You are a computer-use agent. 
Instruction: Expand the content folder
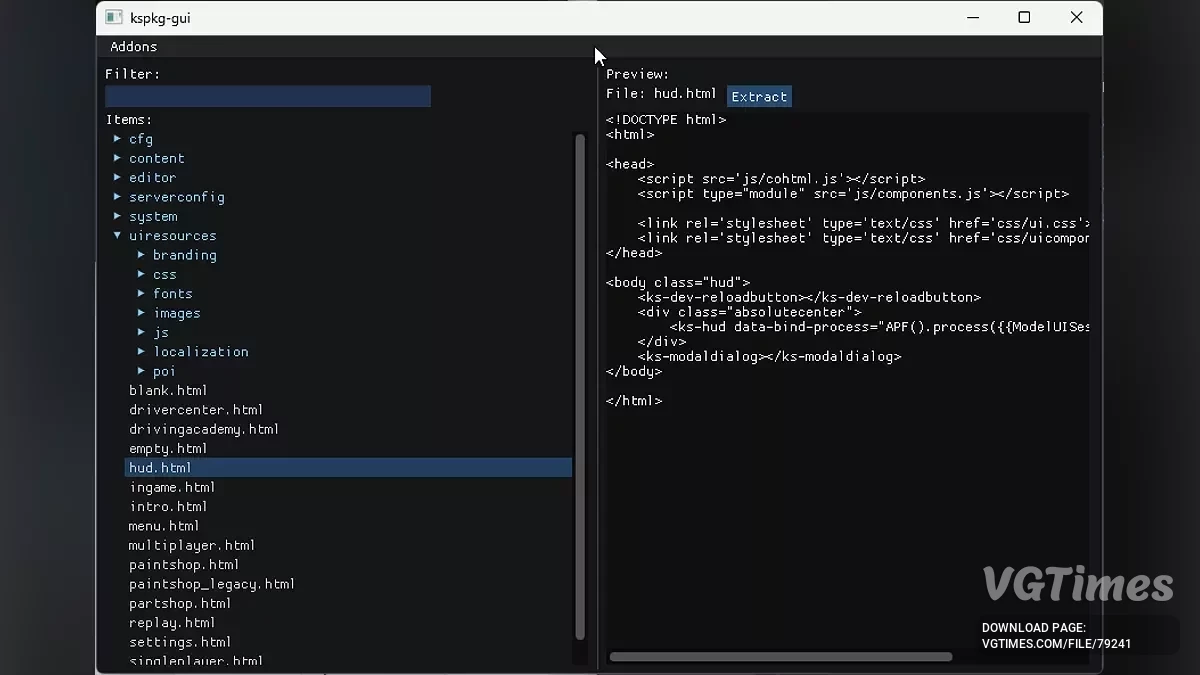point(156,158)
